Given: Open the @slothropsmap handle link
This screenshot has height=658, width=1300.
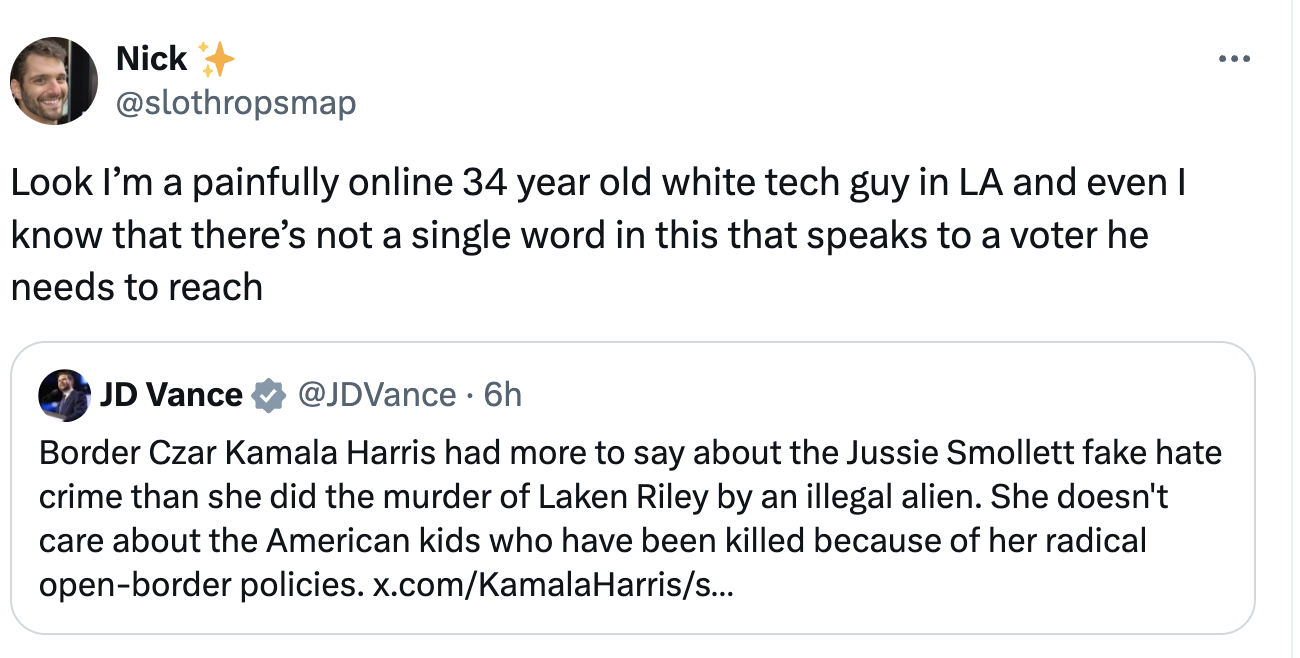Looking at the screenshot, I should (x=236, y=103).
